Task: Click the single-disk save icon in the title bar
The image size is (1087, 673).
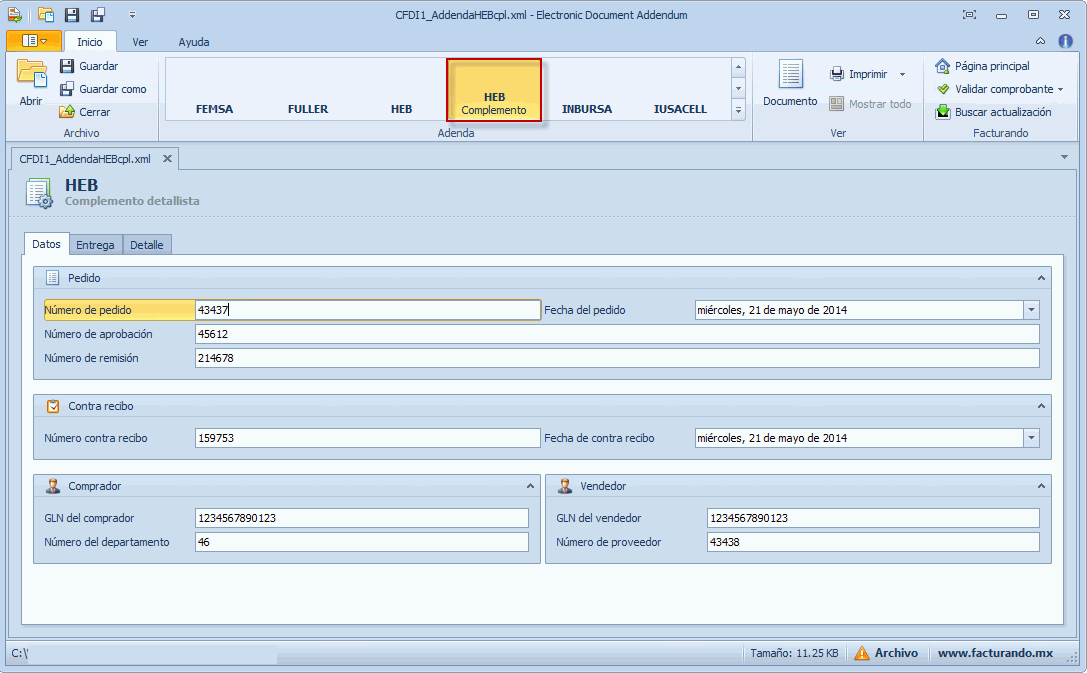Action: 71,15
